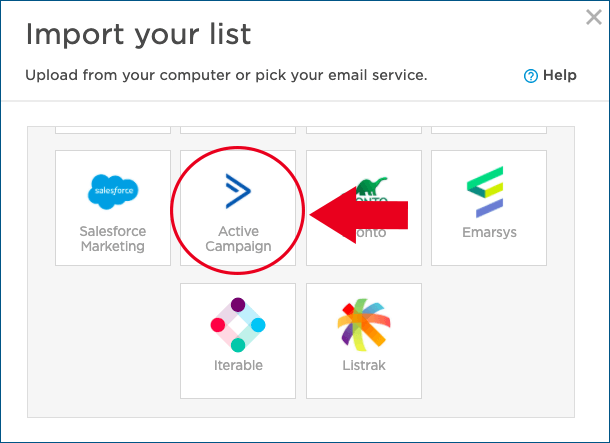Open the Help link

[x=559, y=75]
